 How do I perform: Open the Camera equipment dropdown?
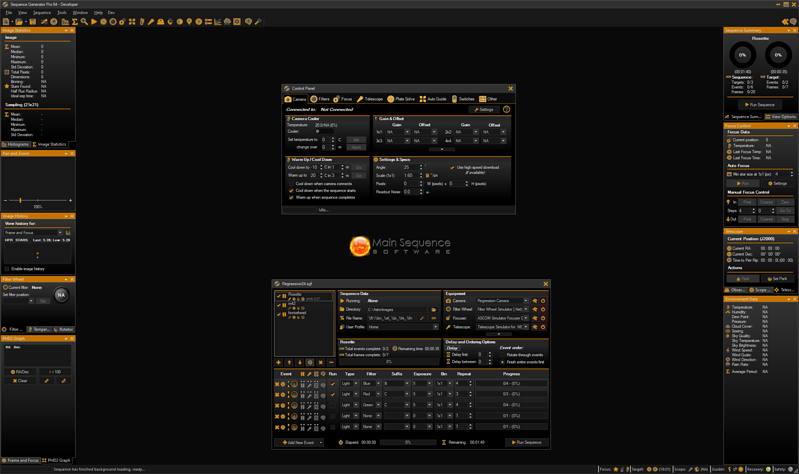526,301
